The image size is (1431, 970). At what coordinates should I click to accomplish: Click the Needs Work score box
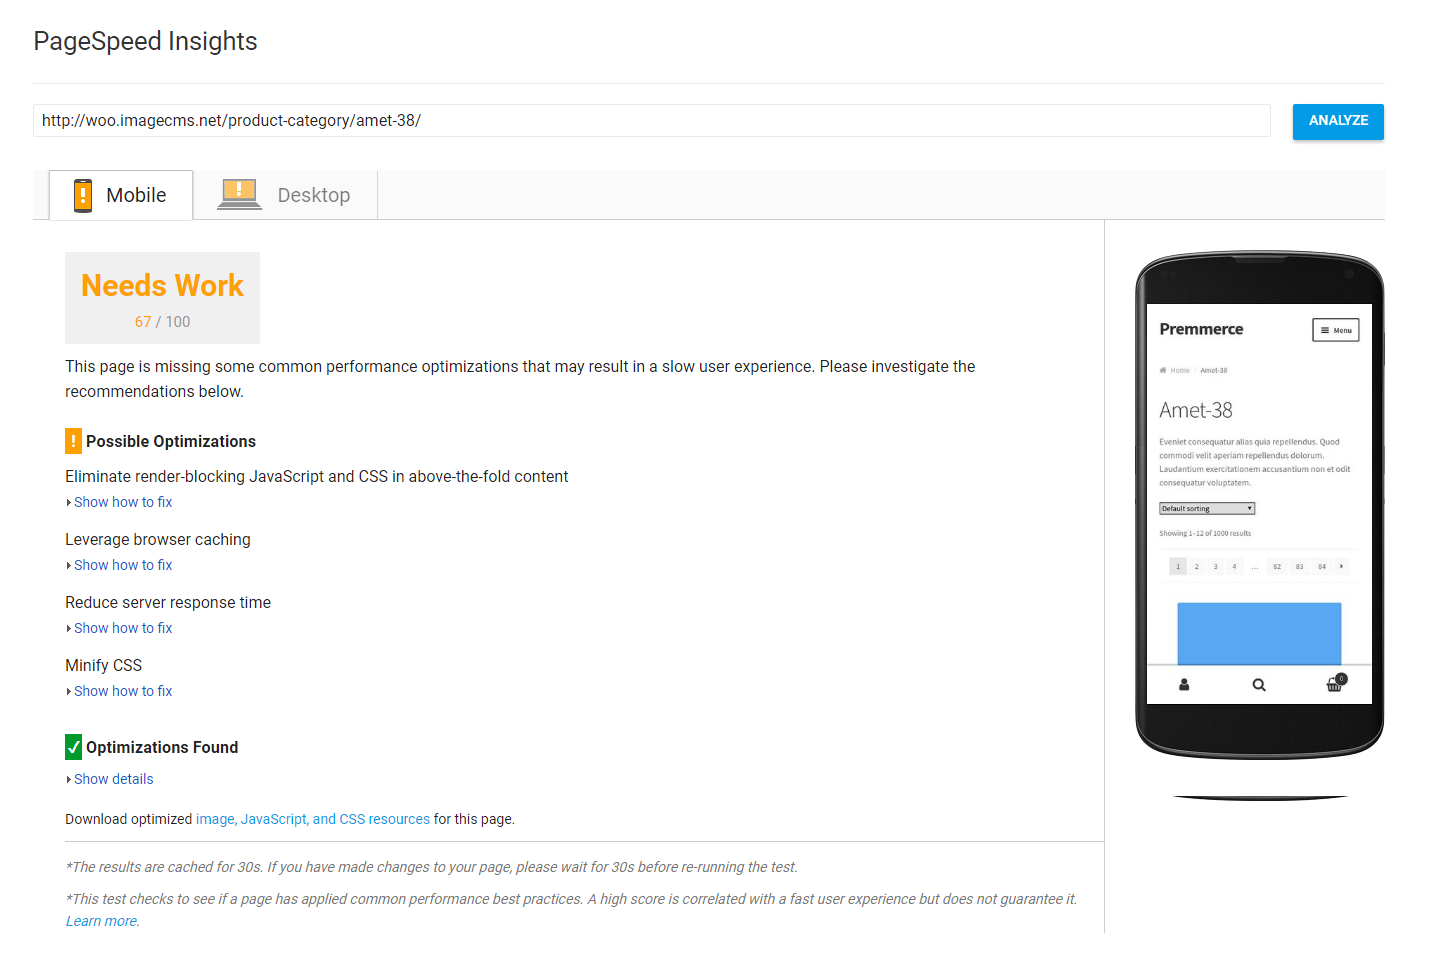(162, 298)
